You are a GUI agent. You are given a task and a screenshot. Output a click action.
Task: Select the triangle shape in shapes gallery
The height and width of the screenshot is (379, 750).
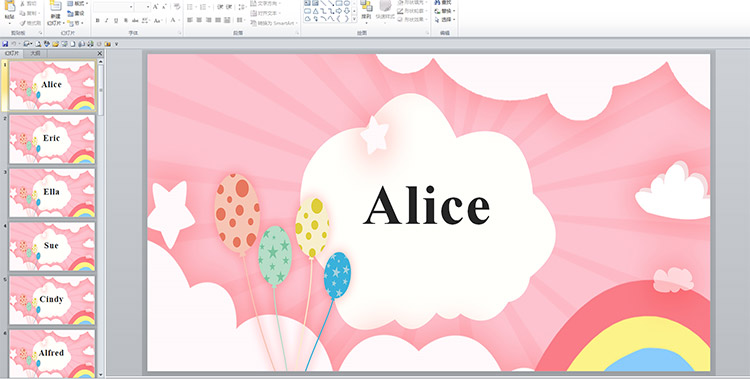pos(315,11)
